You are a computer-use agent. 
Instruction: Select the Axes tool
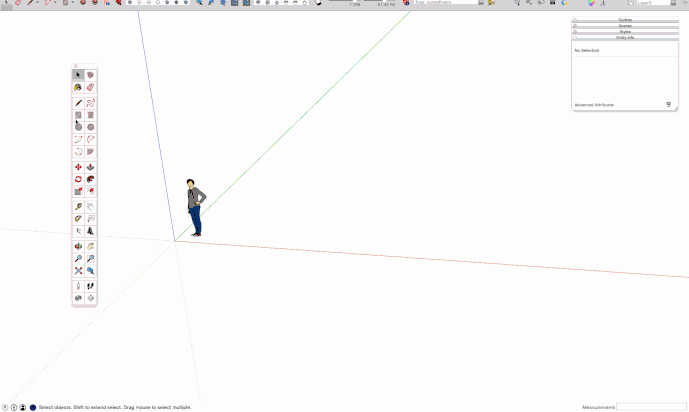pos(78,231)
